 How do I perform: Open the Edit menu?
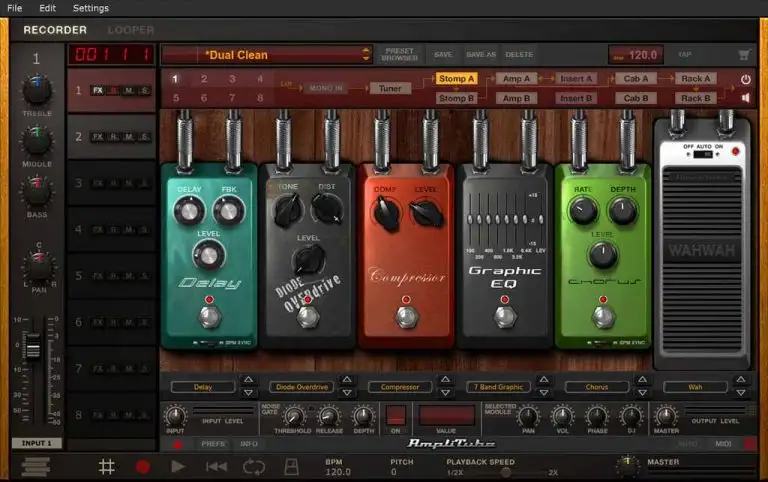pyautogui.click(x=47, y=8)
